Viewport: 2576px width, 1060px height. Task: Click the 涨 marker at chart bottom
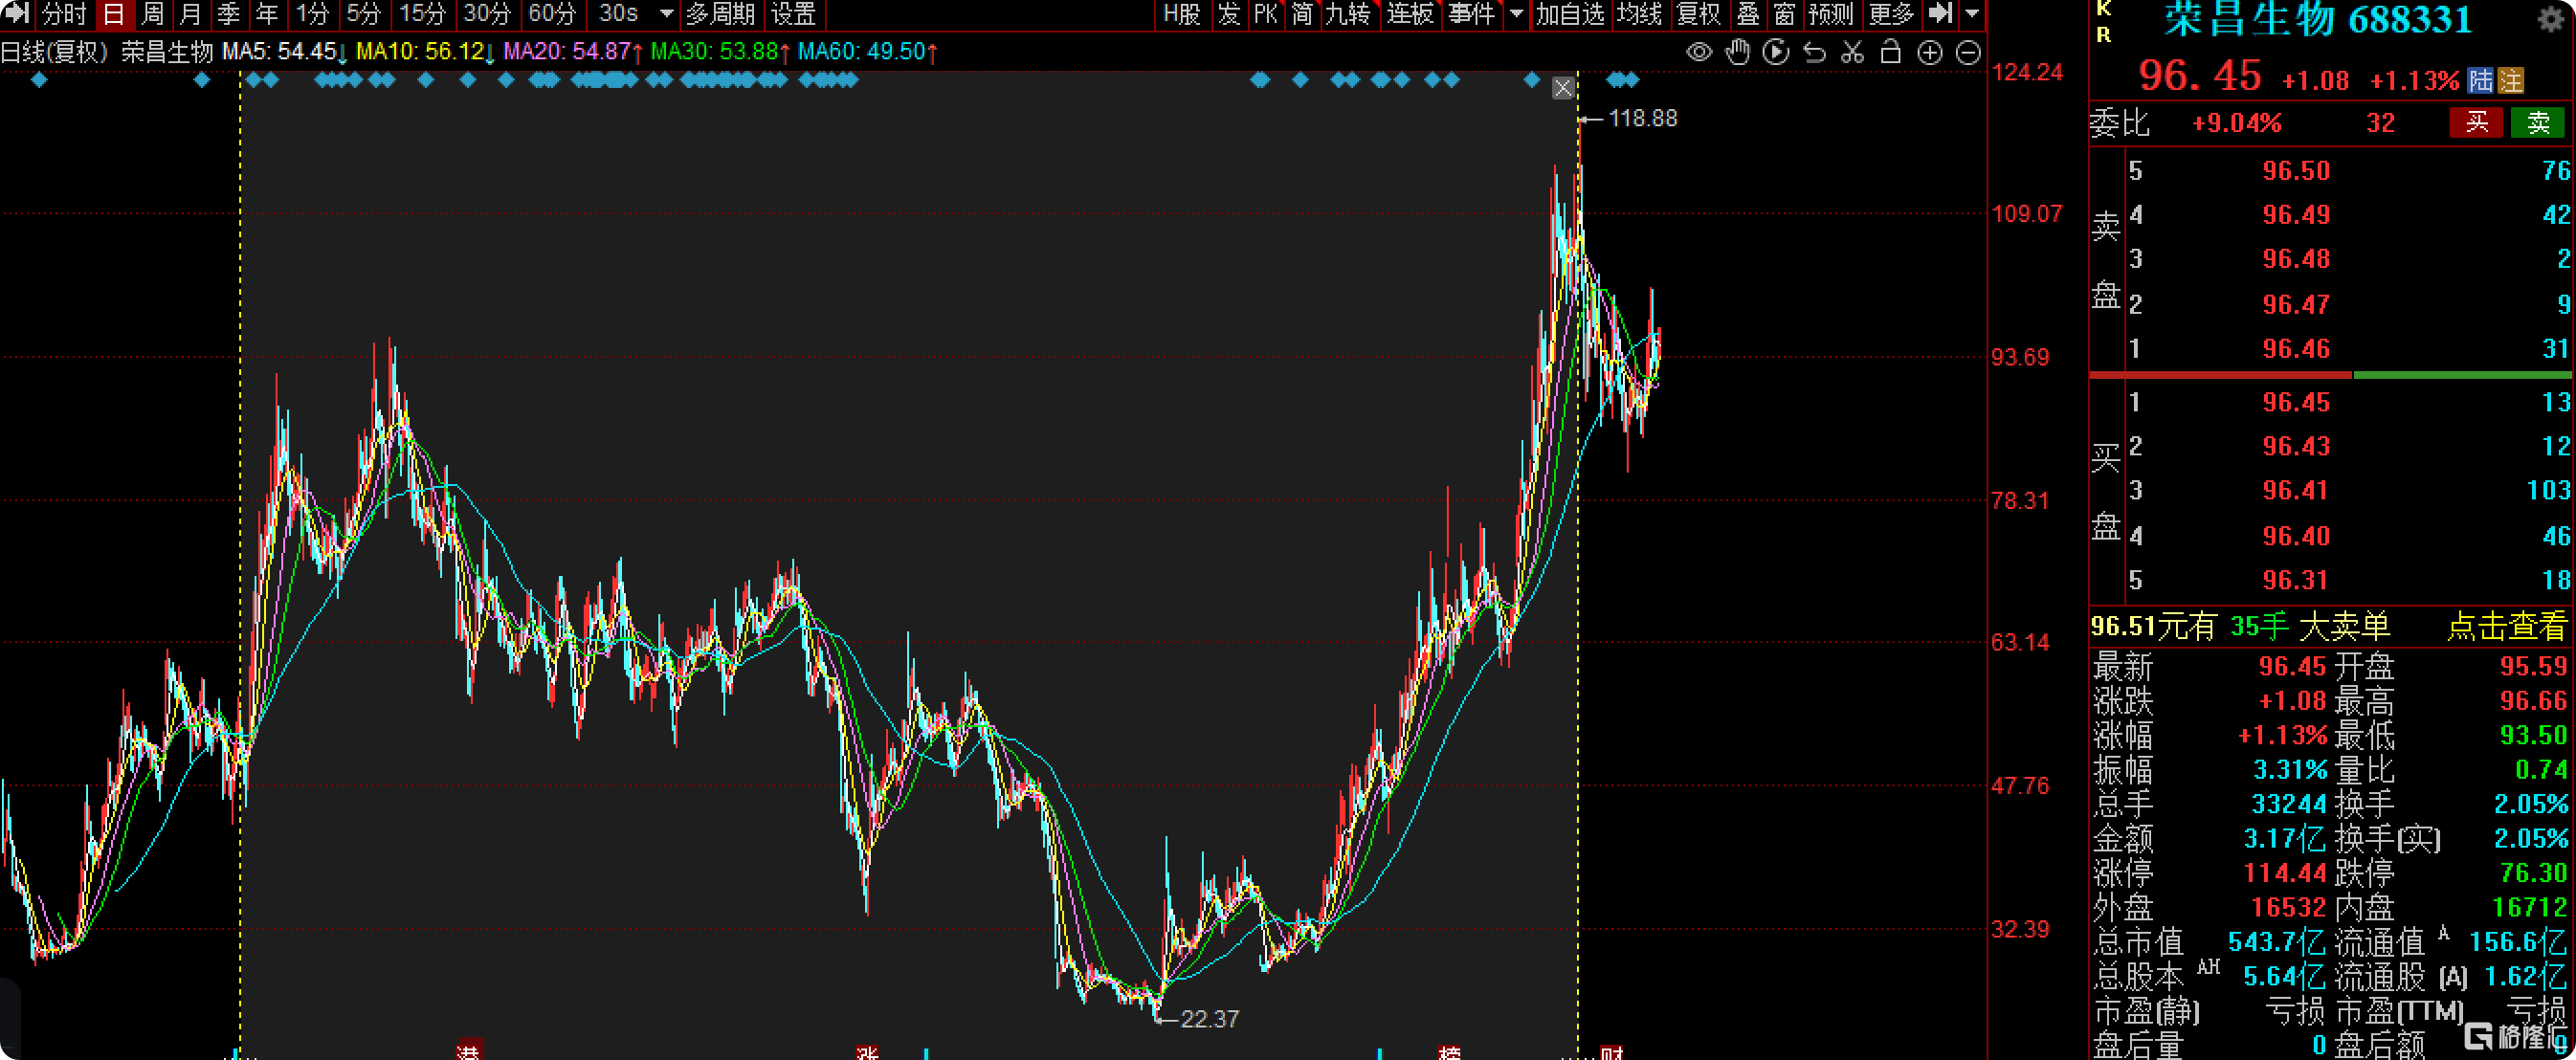pos(867,1053)
